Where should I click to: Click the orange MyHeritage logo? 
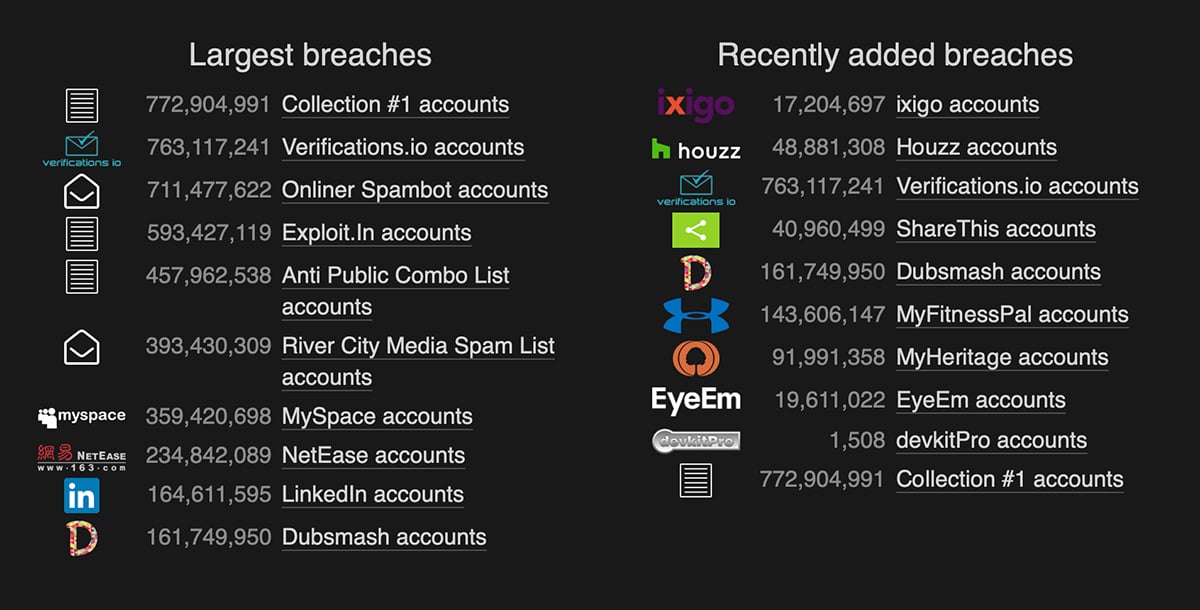click(x=695, y=358)
